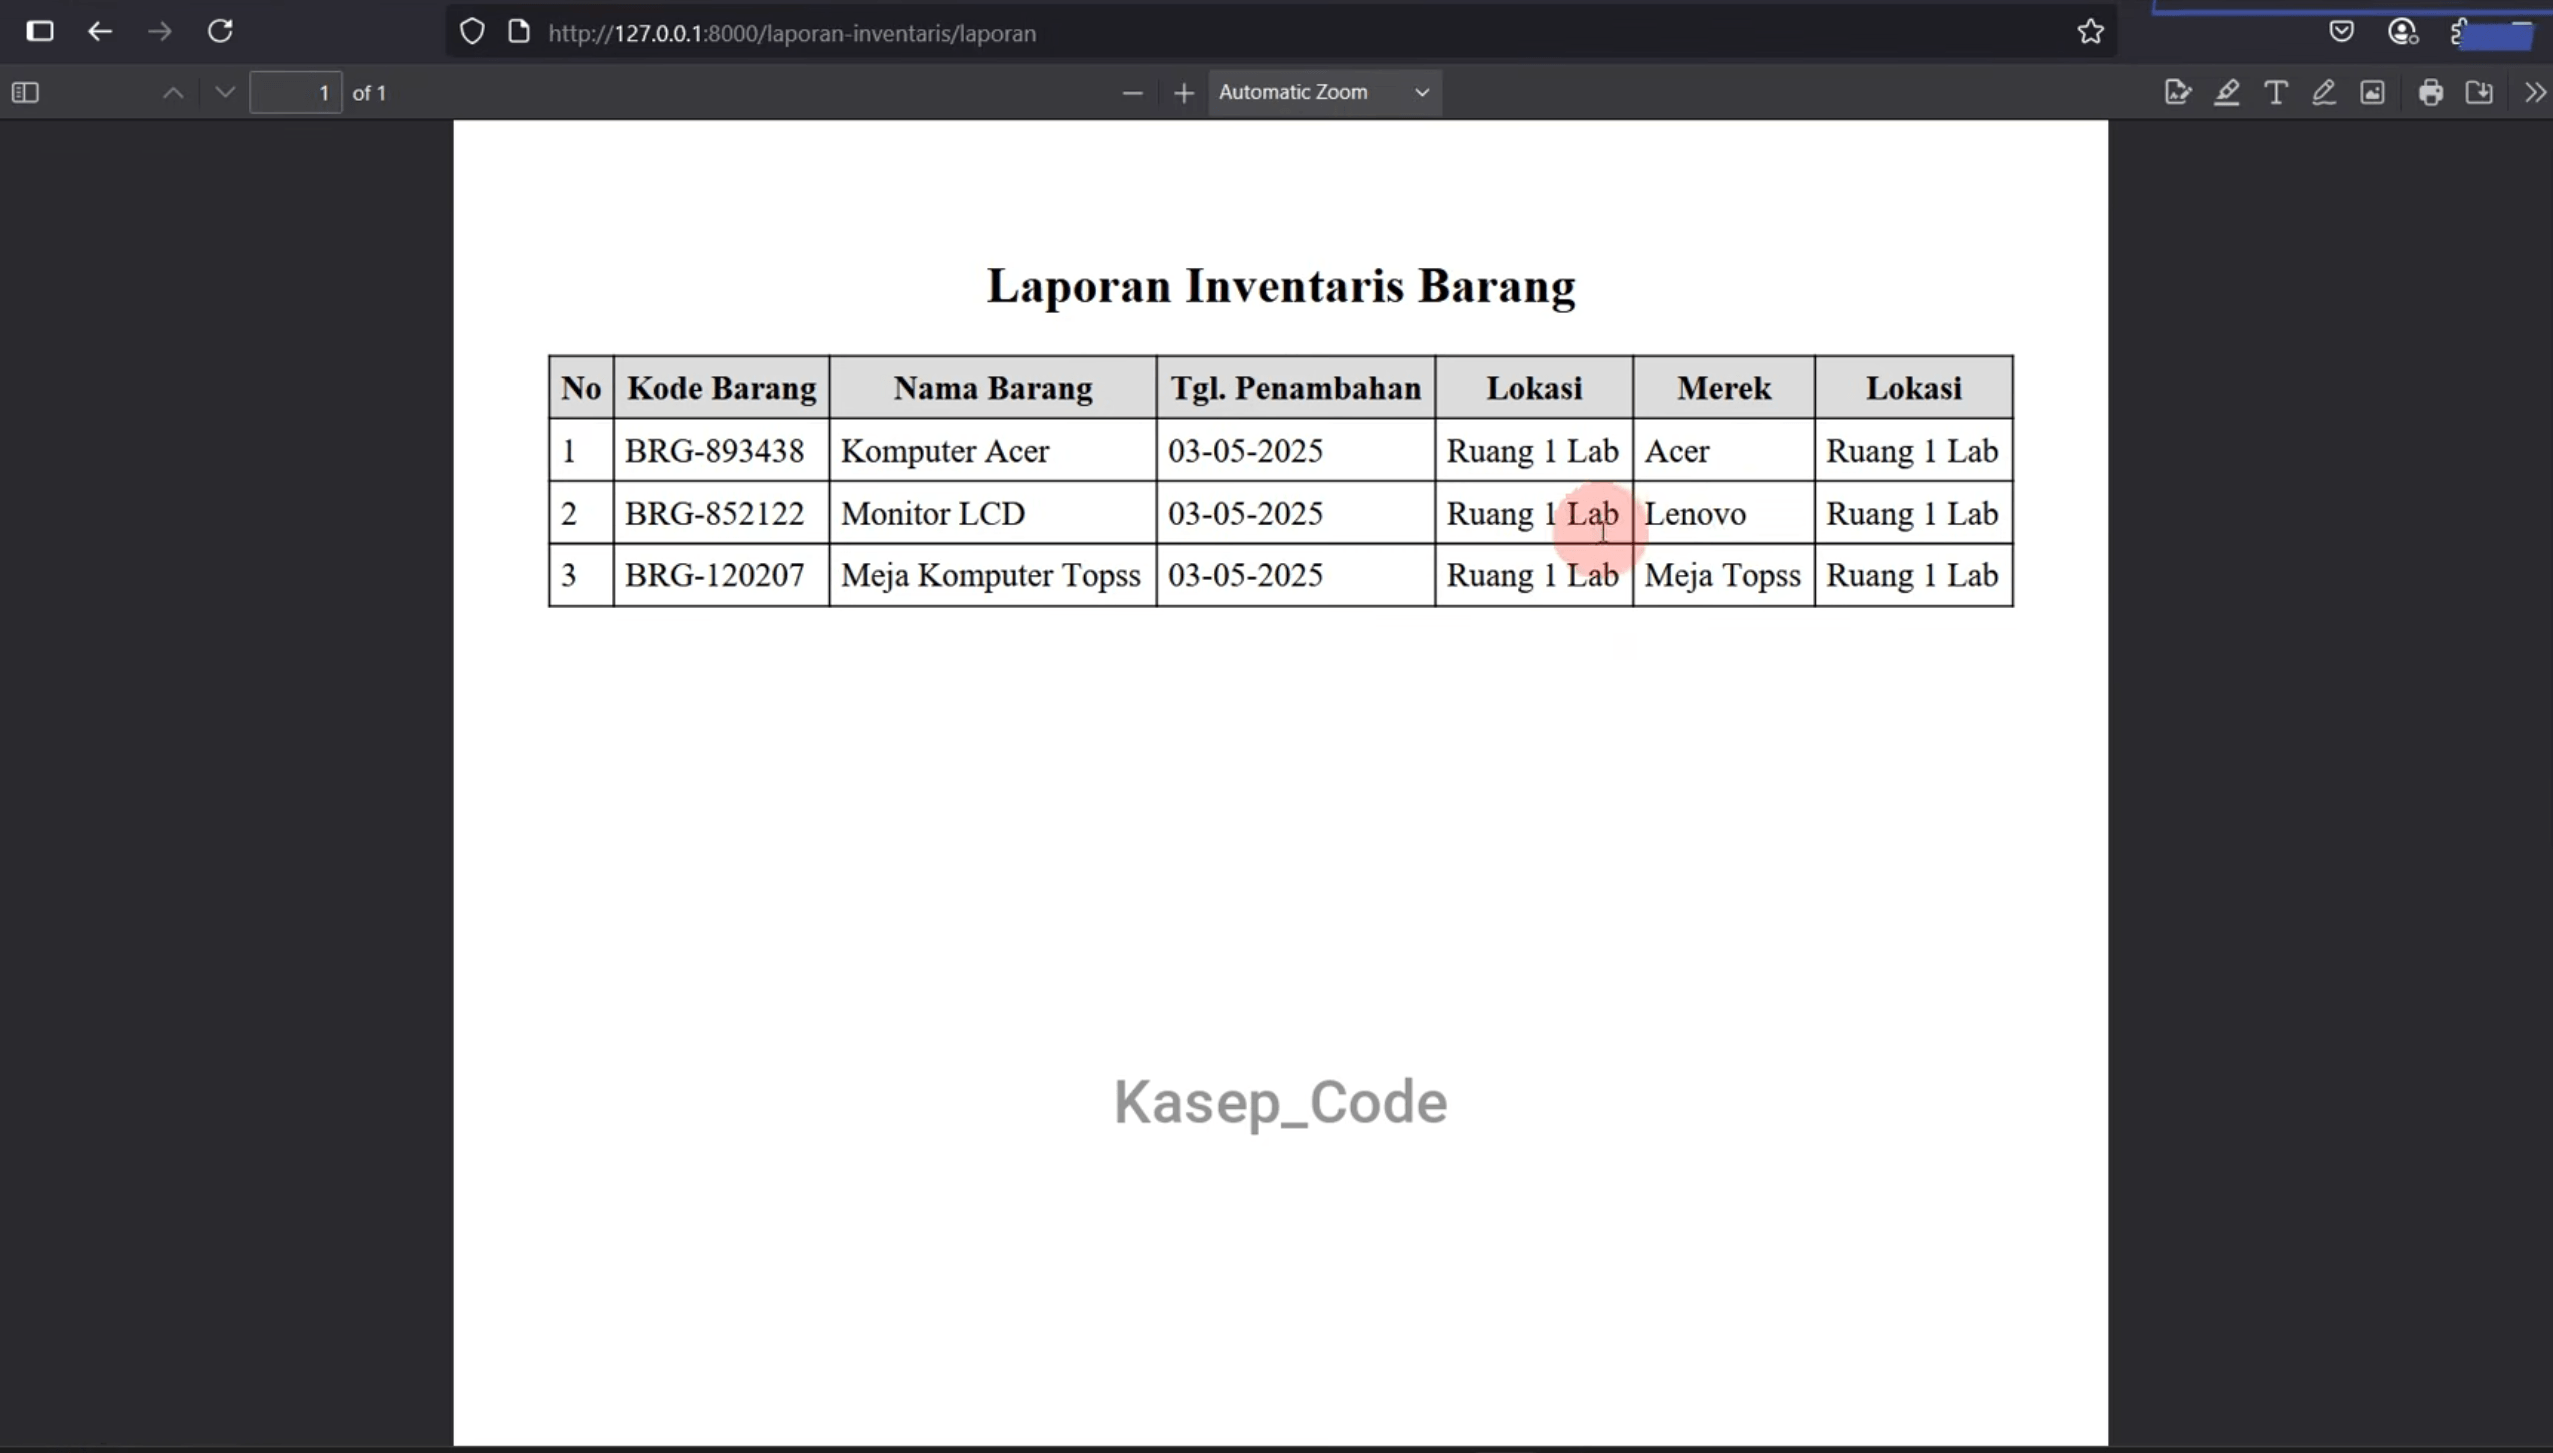Click the 'Kode Barang' column header

tap(721, 388)
